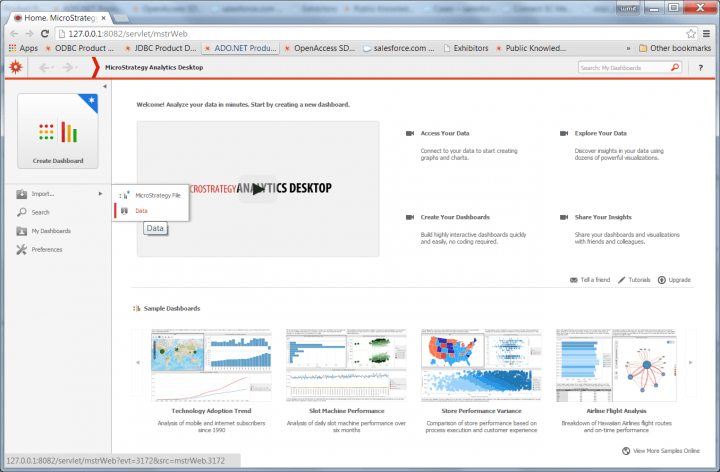Image resolution: width=720 pixels, height=472 pixels.
Task: Open the Preferences sidebar item
Action: pos(46,250)
